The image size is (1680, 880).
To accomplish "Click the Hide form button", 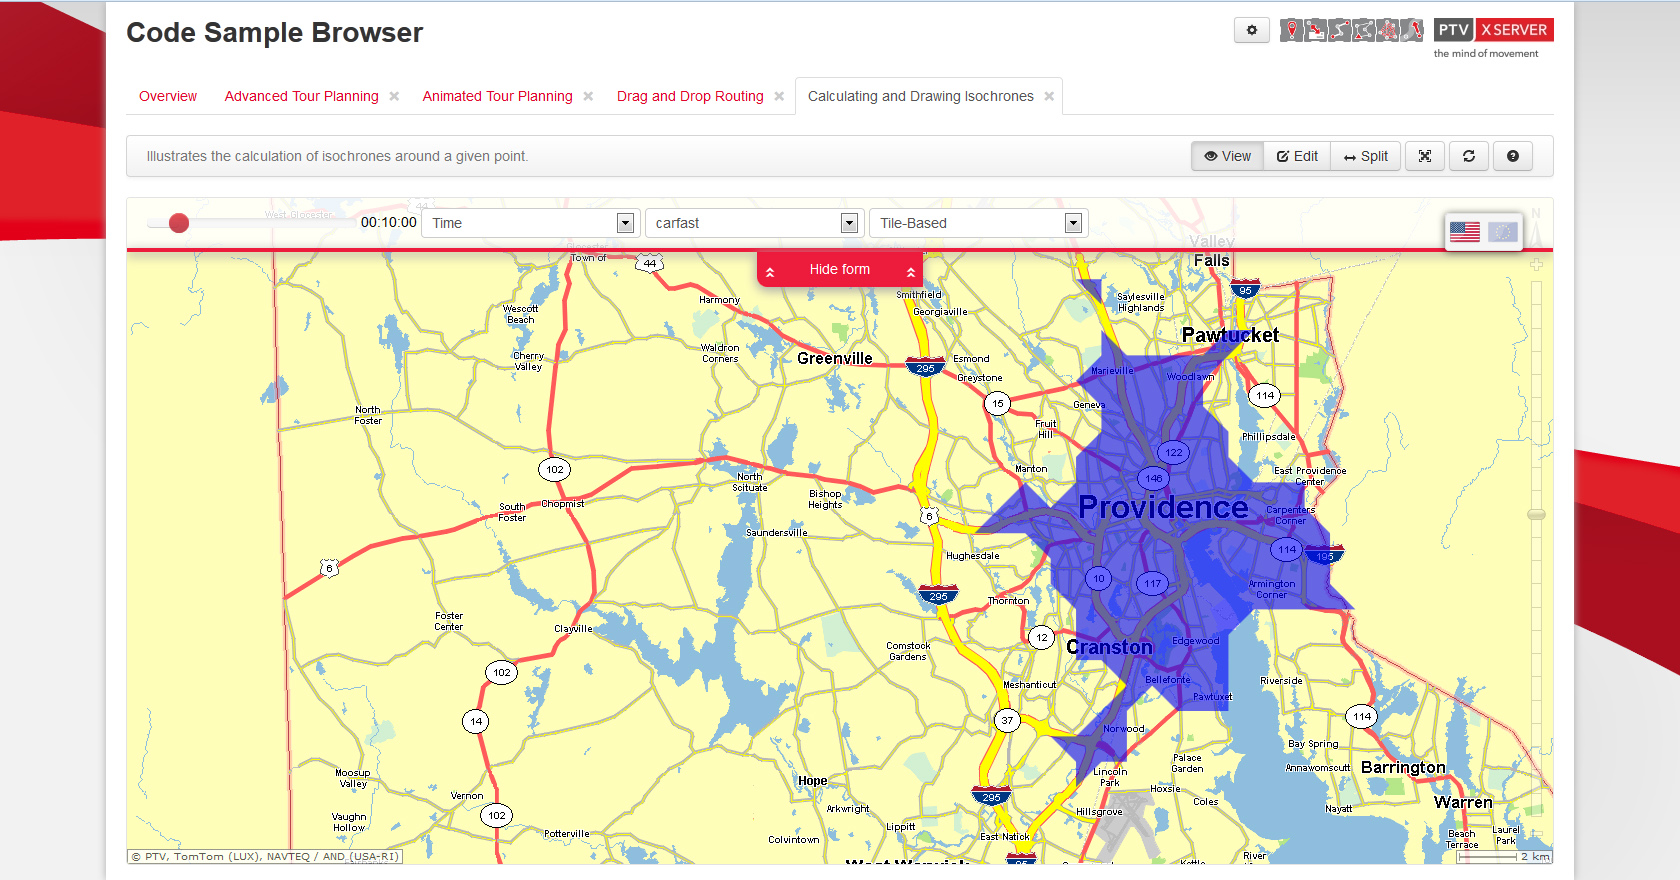I will tap(839, 270).
